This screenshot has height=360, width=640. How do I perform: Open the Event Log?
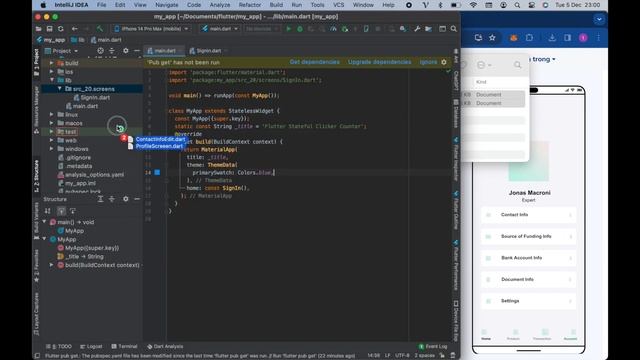click(x=433, y=346)
